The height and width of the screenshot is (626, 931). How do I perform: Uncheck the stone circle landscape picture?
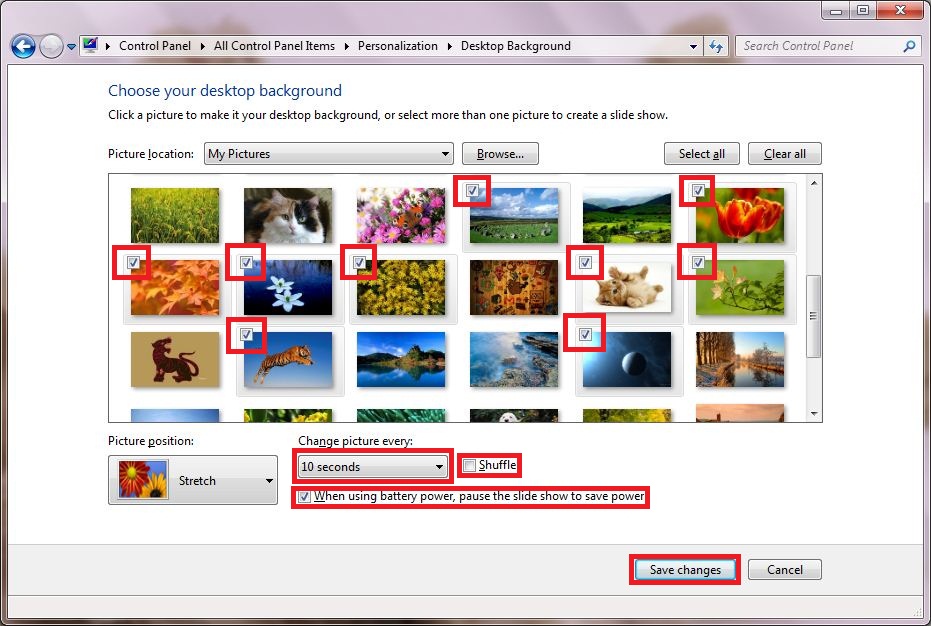click(x=472, y=191)
